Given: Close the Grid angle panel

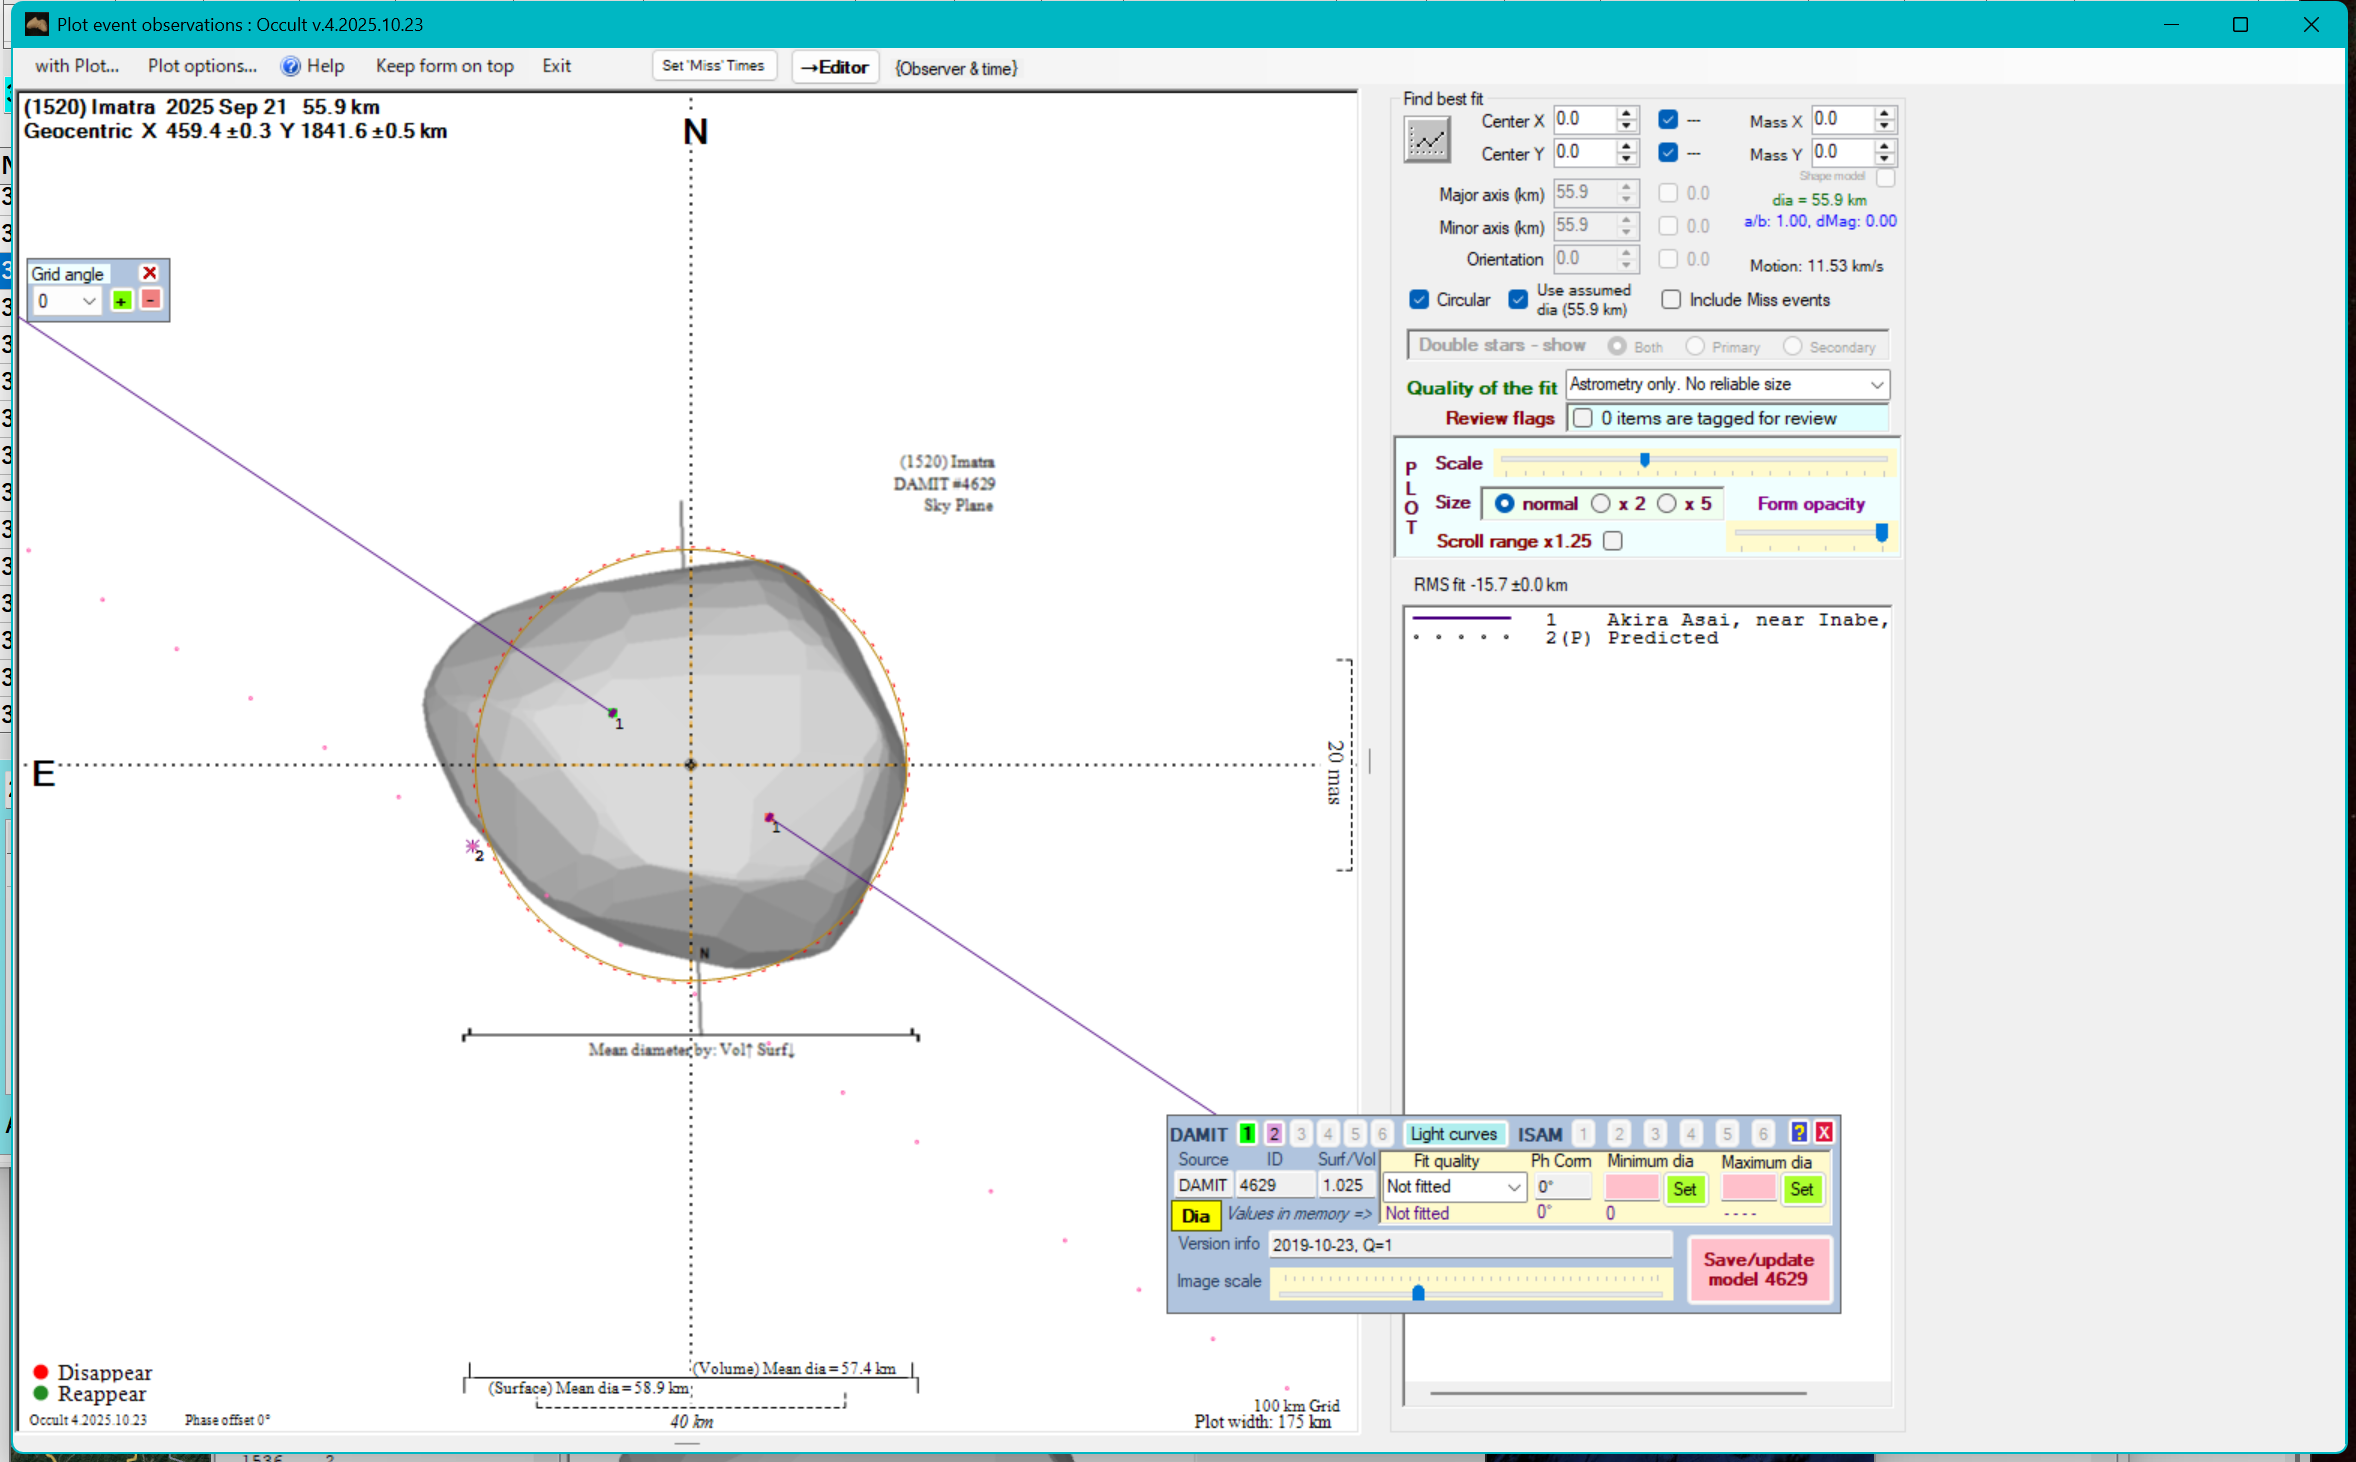Looking at the screenshot, I should (150, 273).
